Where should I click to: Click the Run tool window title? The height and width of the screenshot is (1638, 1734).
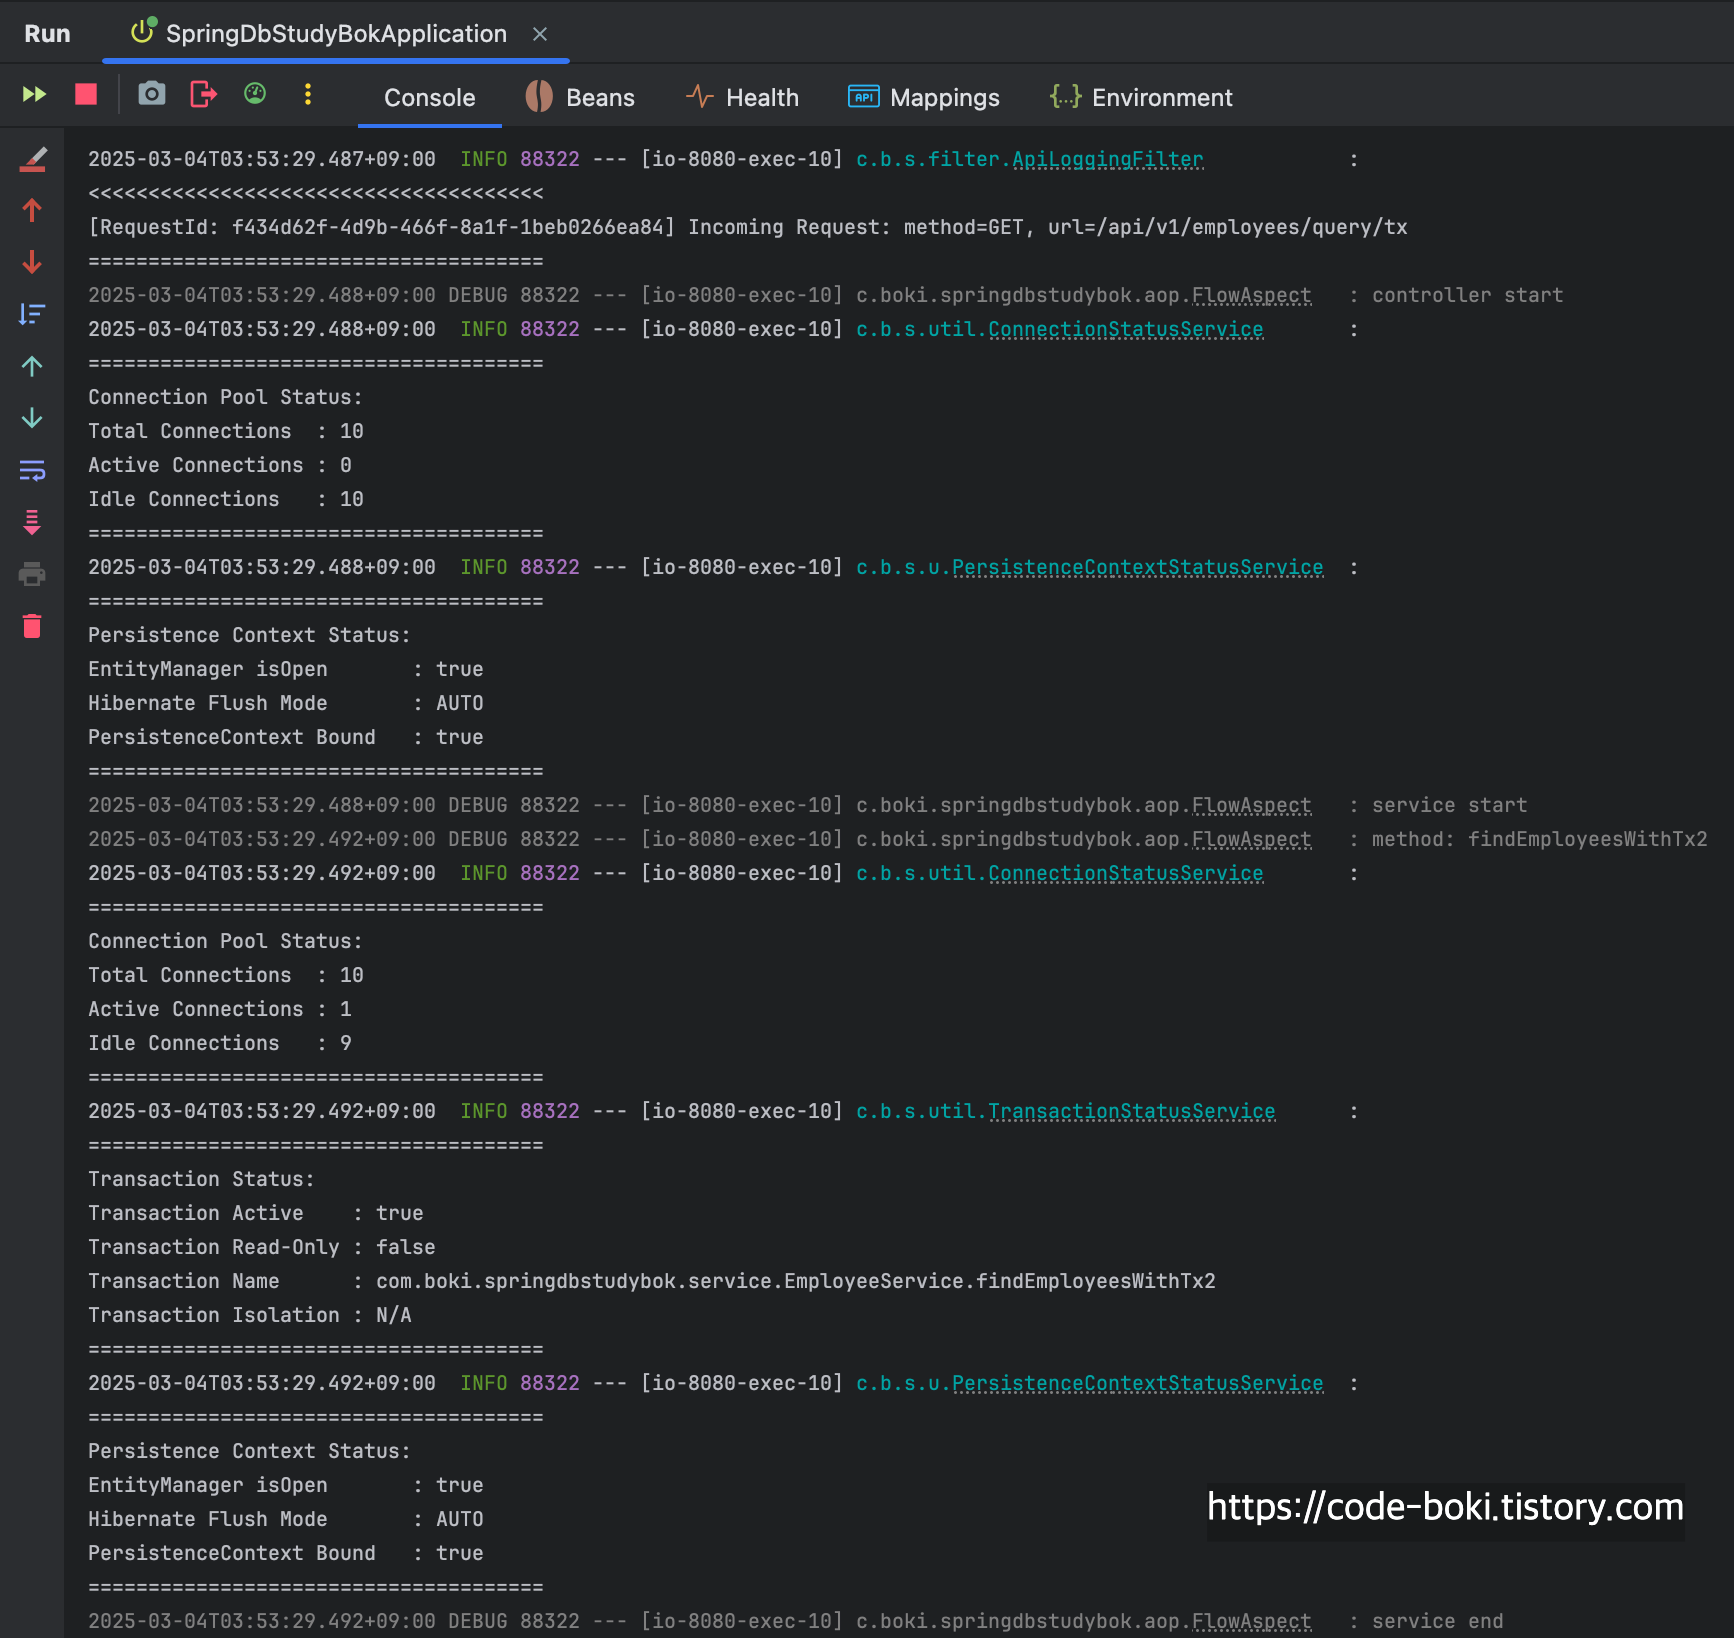point(47,33)
